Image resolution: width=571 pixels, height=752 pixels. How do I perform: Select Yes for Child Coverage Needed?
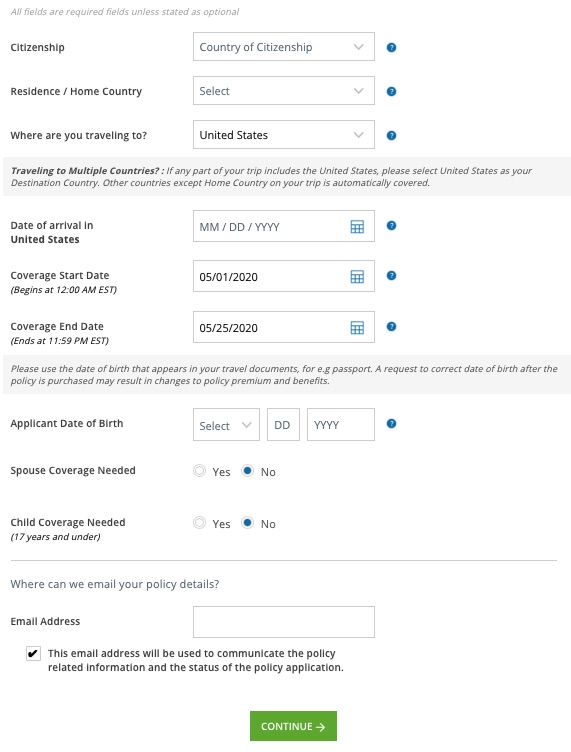point(199,523)
